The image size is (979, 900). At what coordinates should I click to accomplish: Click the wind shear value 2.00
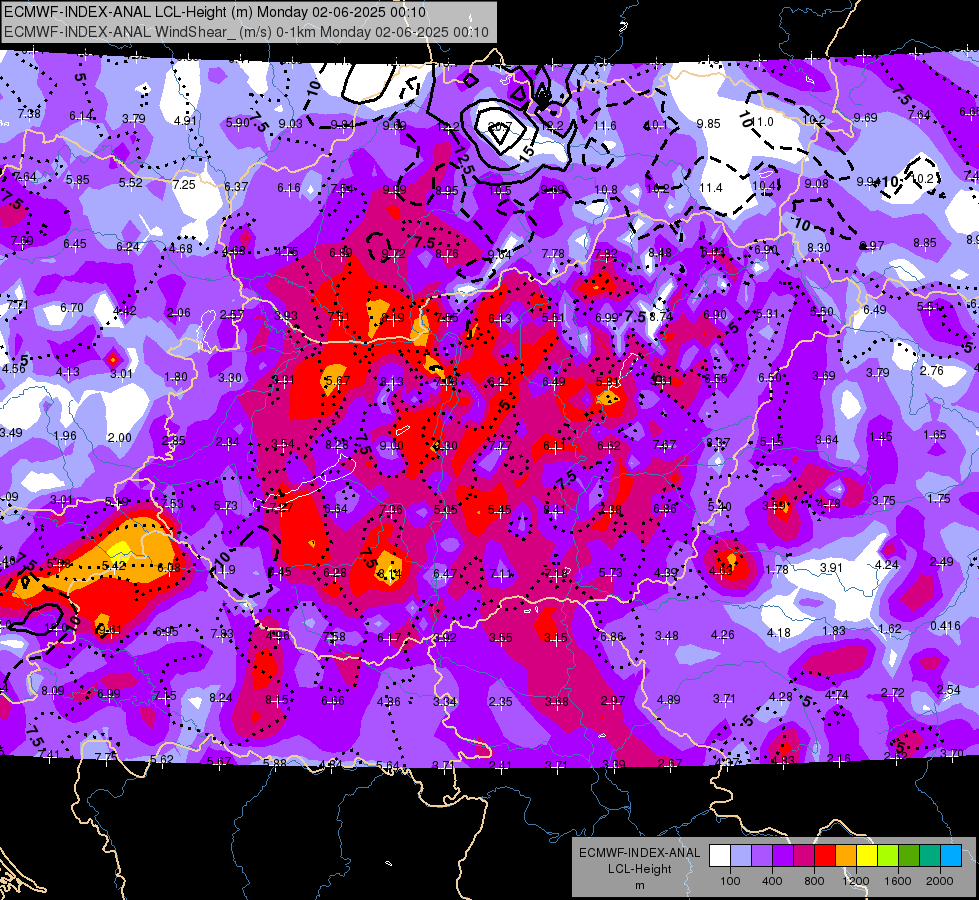pyautogui.click(x=120, y=438)
